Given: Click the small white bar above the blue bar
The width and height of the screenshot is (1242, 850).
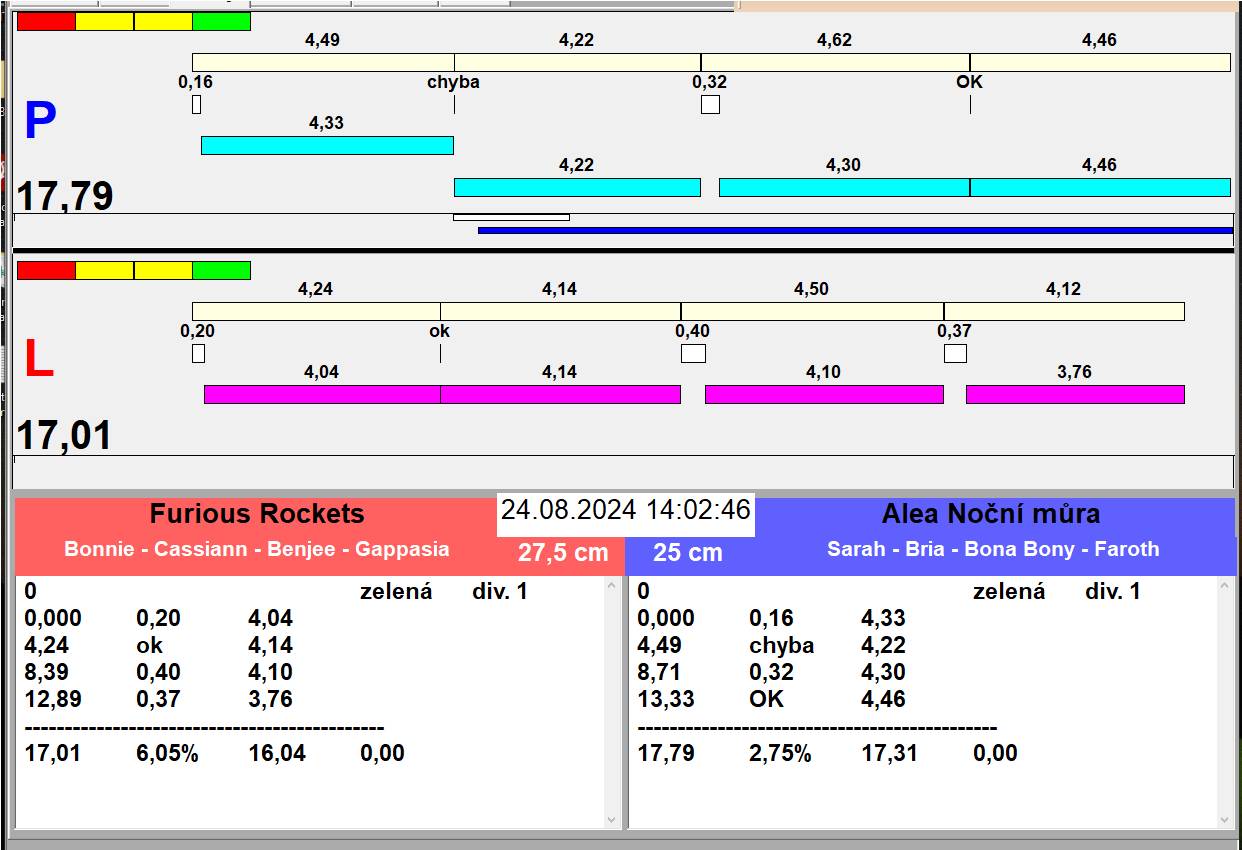Looking at the screenshot, I should [511, 217].
